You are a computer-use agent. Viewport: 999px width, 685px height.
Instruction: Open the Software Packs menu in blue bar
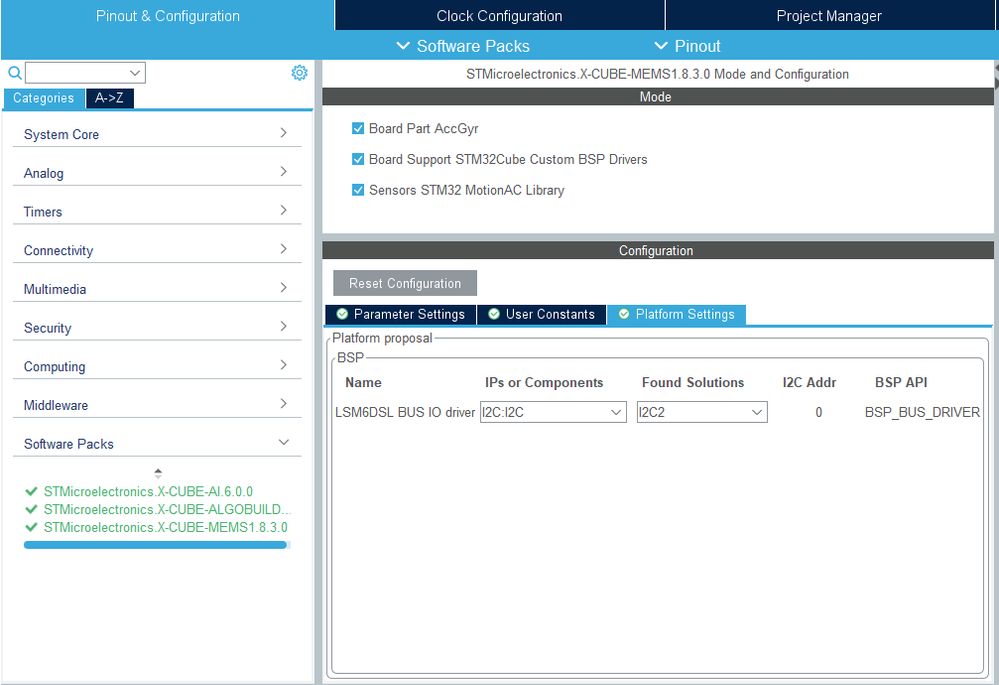[463, 46]
